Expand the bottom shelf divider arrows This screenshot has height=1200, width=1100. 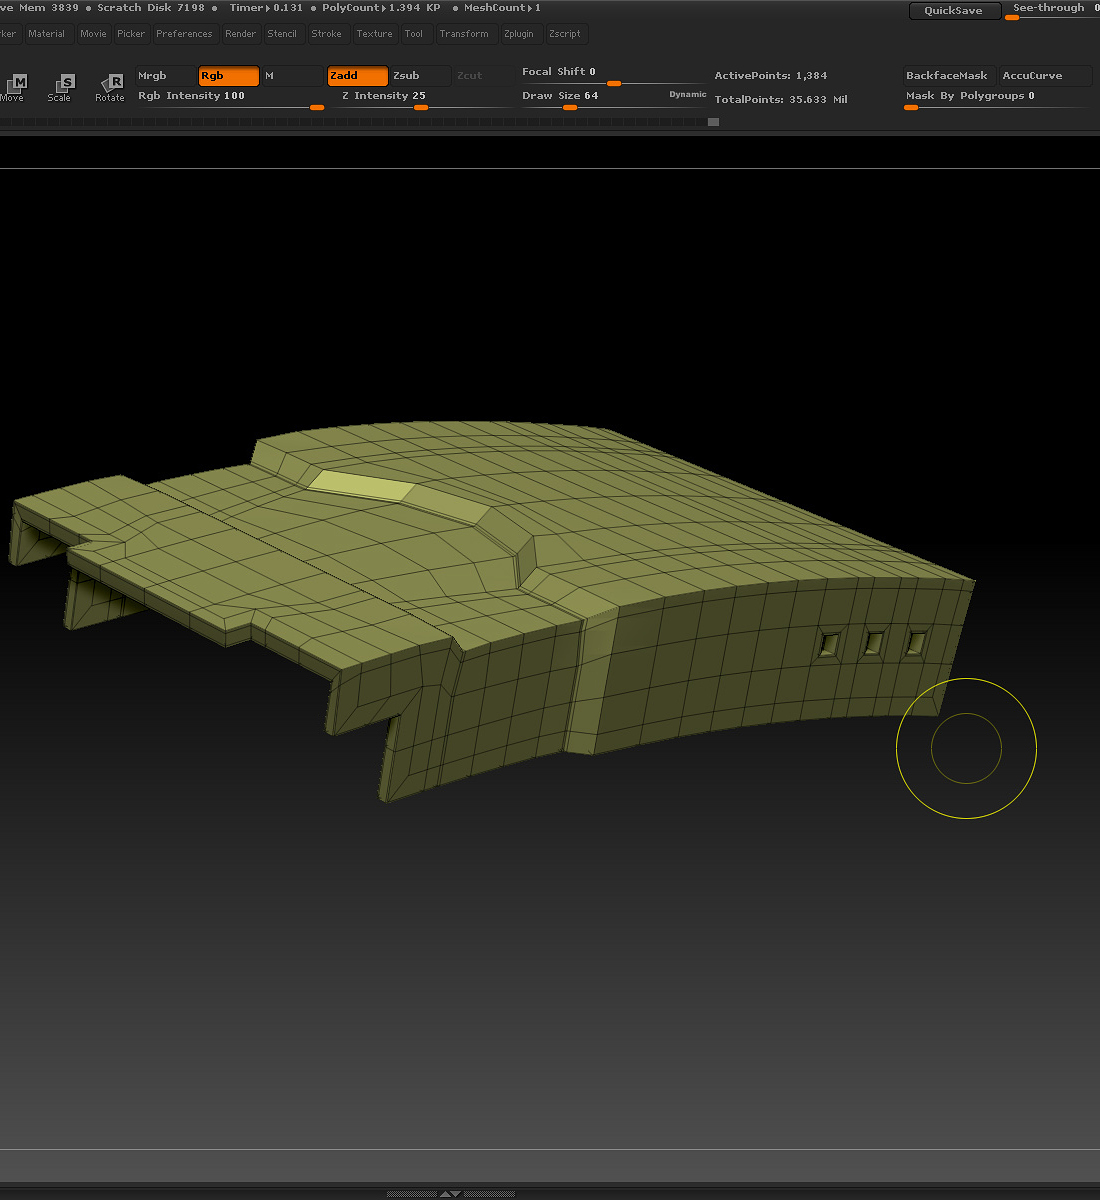[x=451, y=1193]
